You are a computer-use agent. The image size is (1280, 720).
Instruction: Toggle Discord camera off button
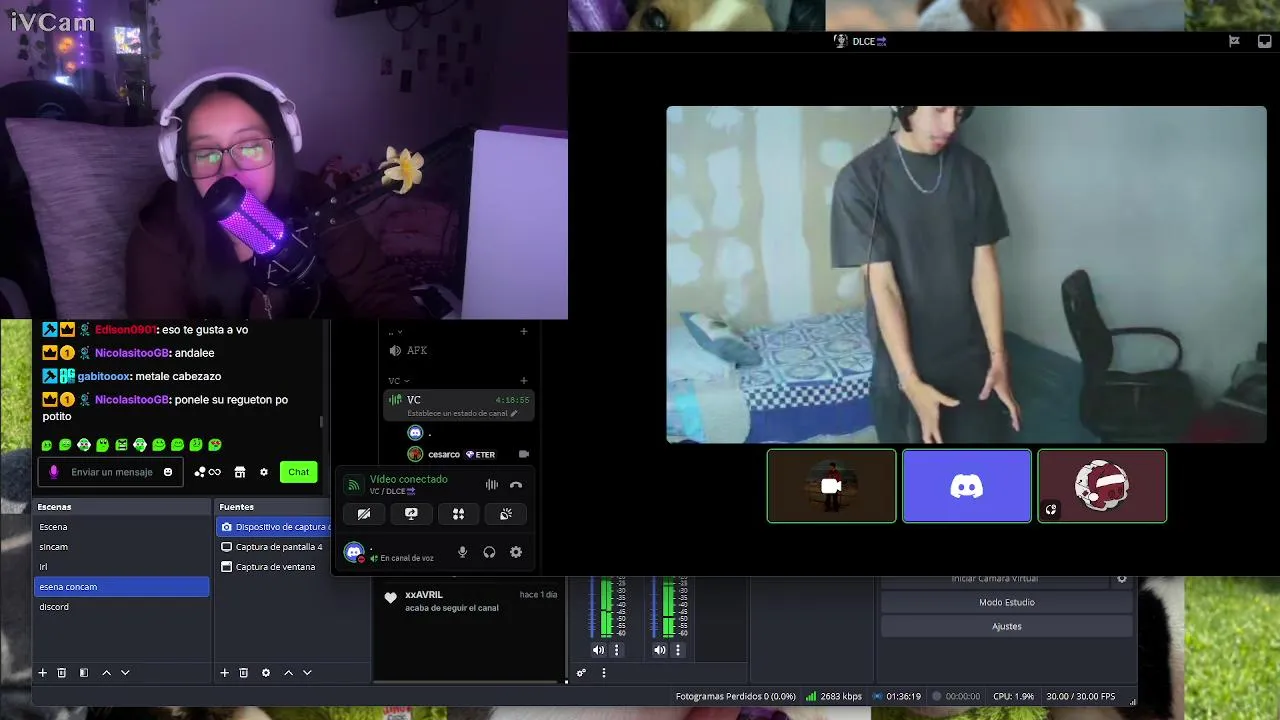364,514
